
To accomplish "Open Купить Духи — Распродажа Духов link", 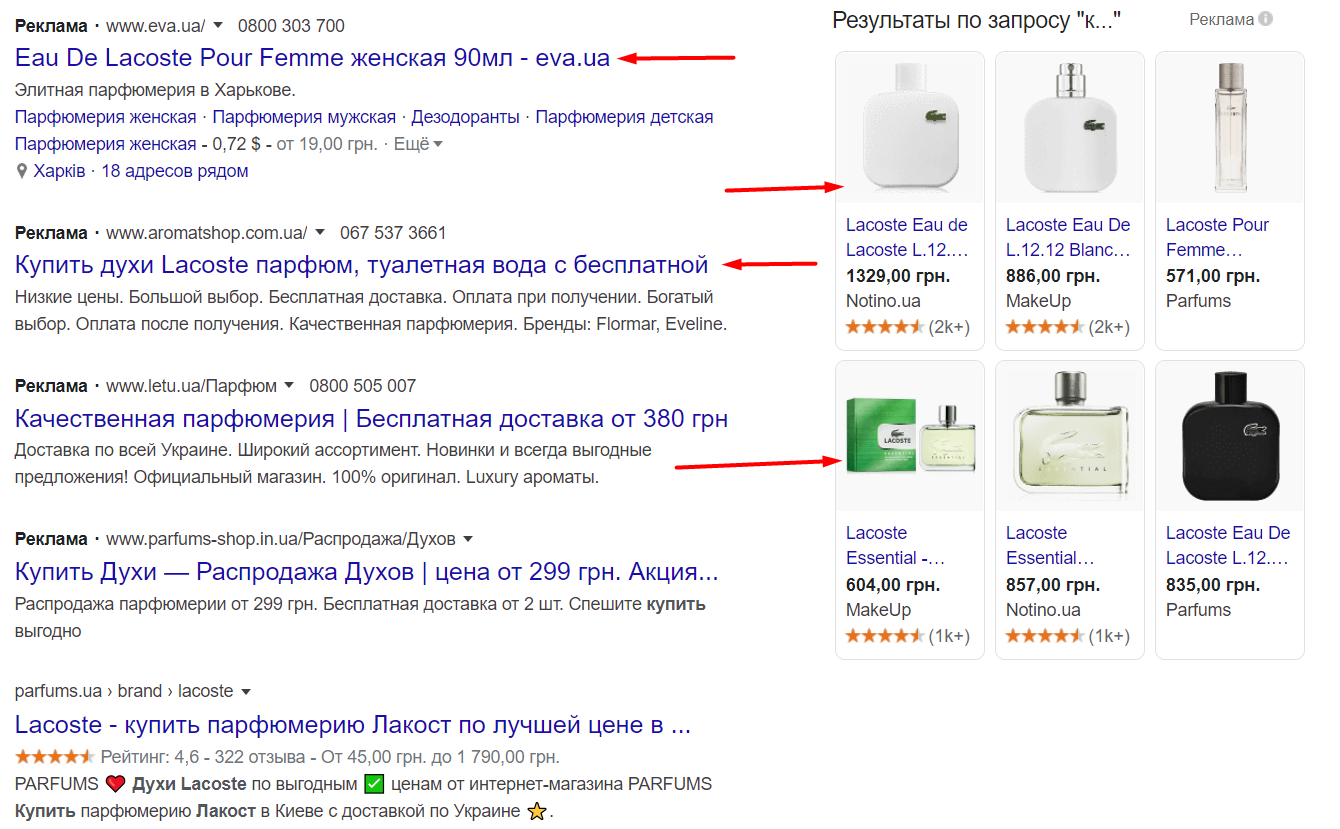I will (366, 572).
